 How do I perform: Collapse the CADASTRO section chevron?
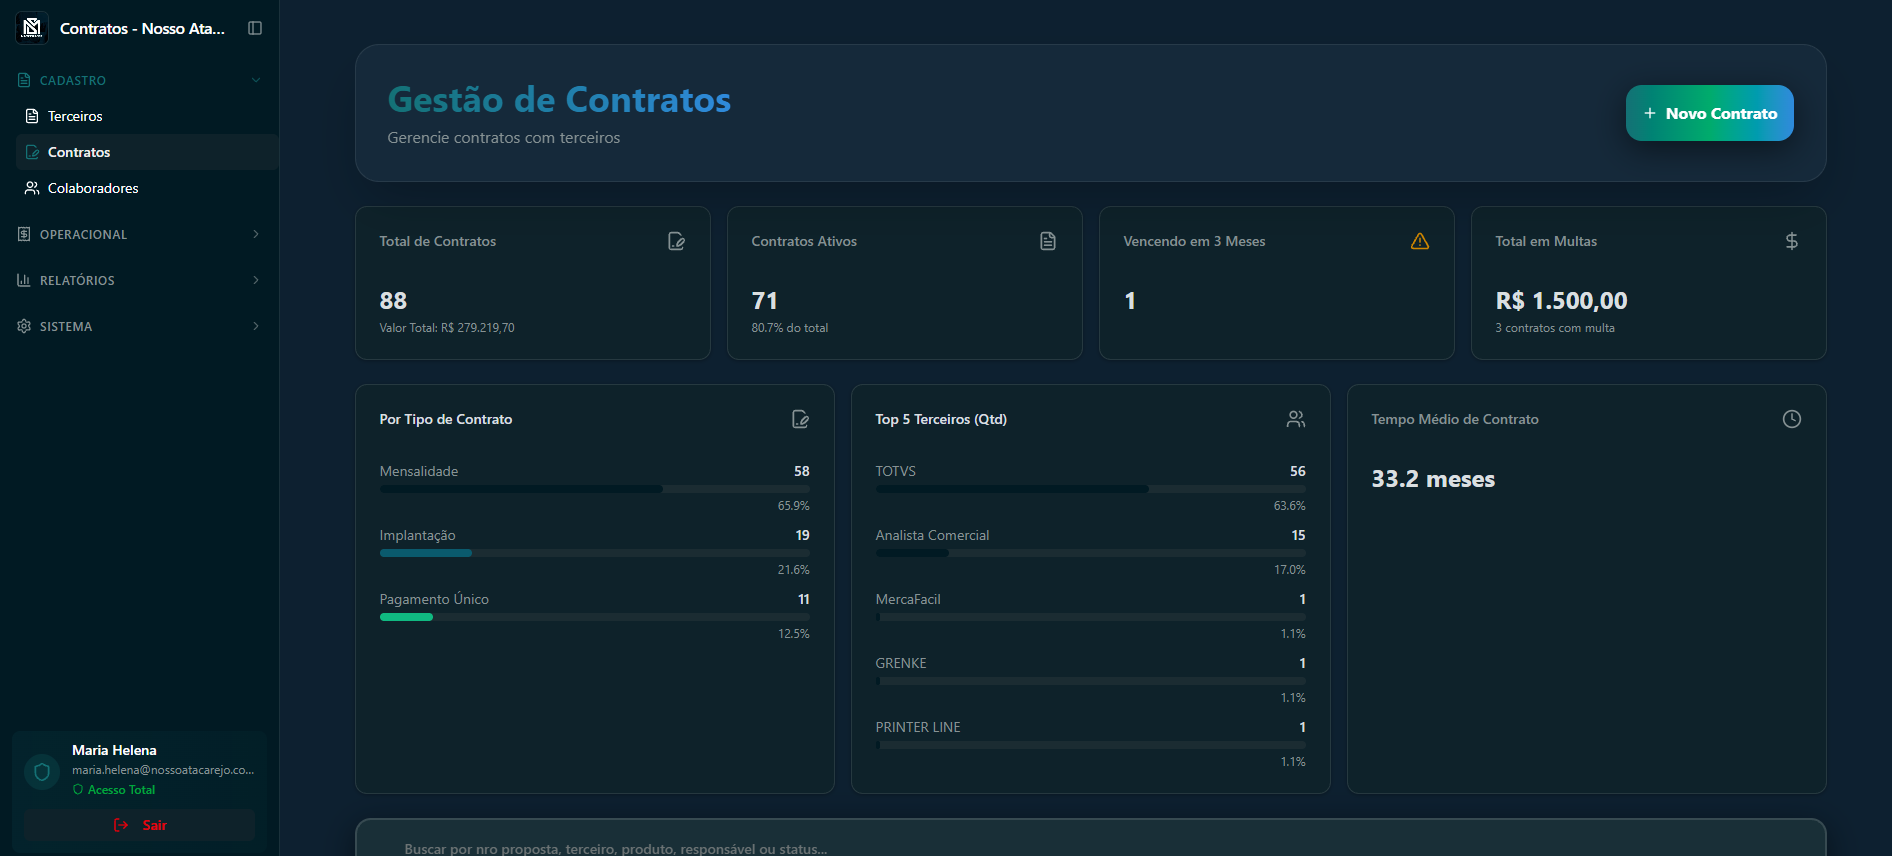click(x=256, y=80)
